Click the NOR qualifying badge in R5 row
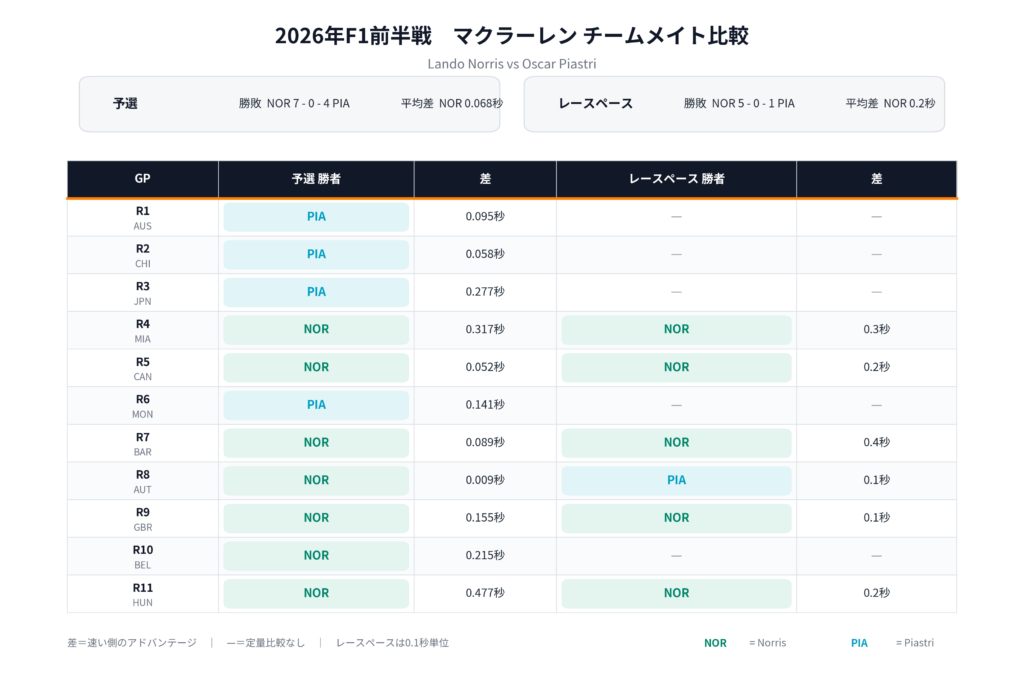Viewport: 1024px width, 698px height. pos(316,368)
